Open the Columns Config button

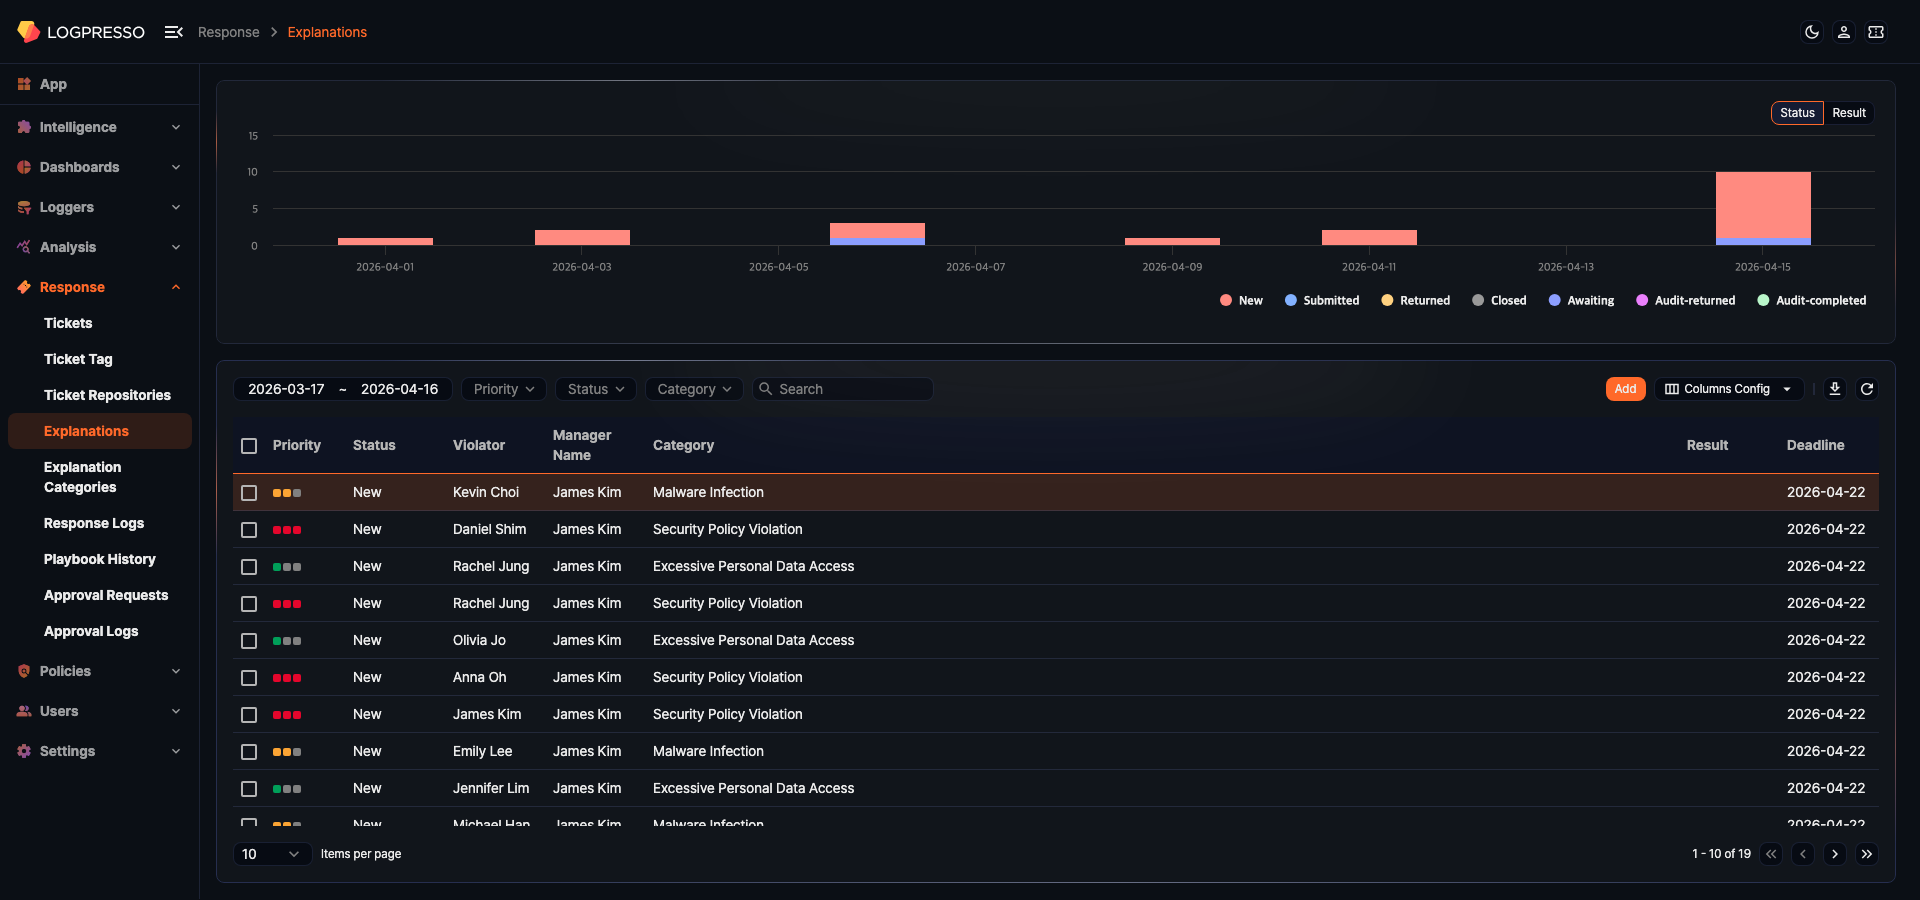tap(1727, 389)
